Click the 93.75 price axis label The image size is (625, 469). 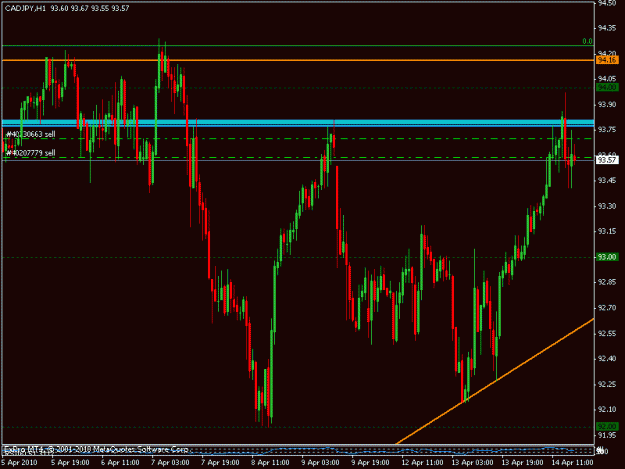pos(607,130)
